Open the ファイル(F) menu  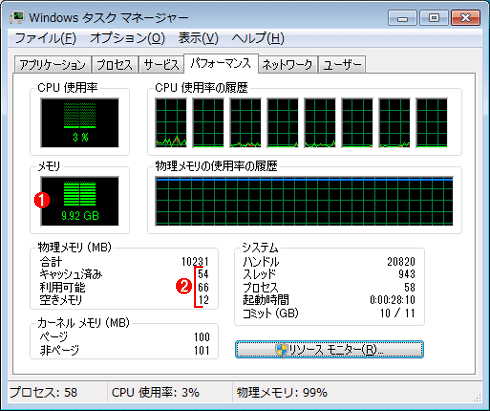click(46, 38)
